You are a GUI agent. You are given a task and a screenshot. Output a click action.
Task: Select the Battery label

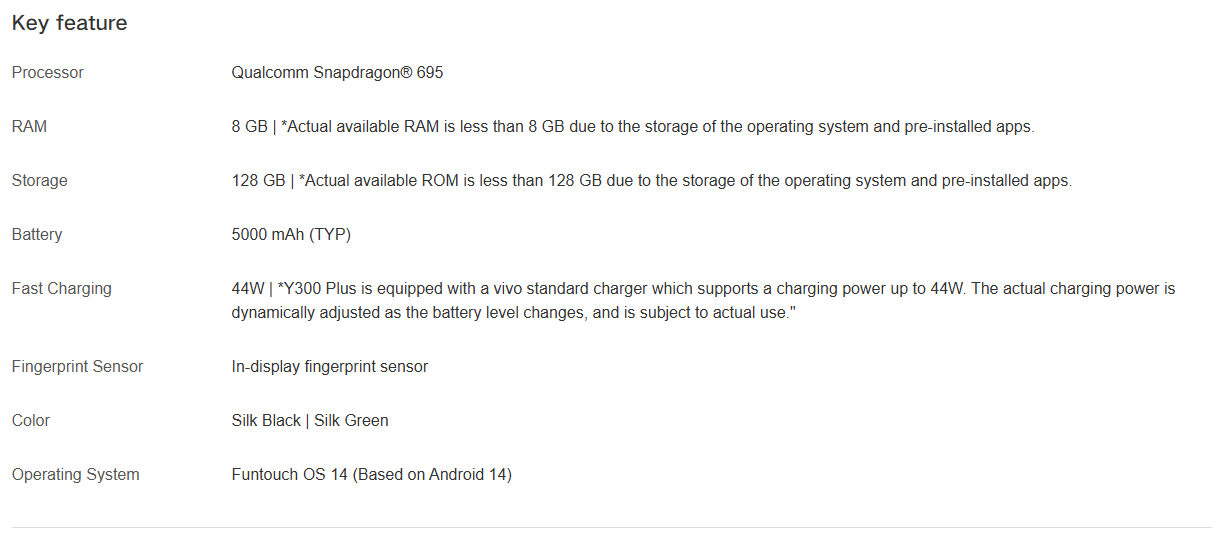37,235
